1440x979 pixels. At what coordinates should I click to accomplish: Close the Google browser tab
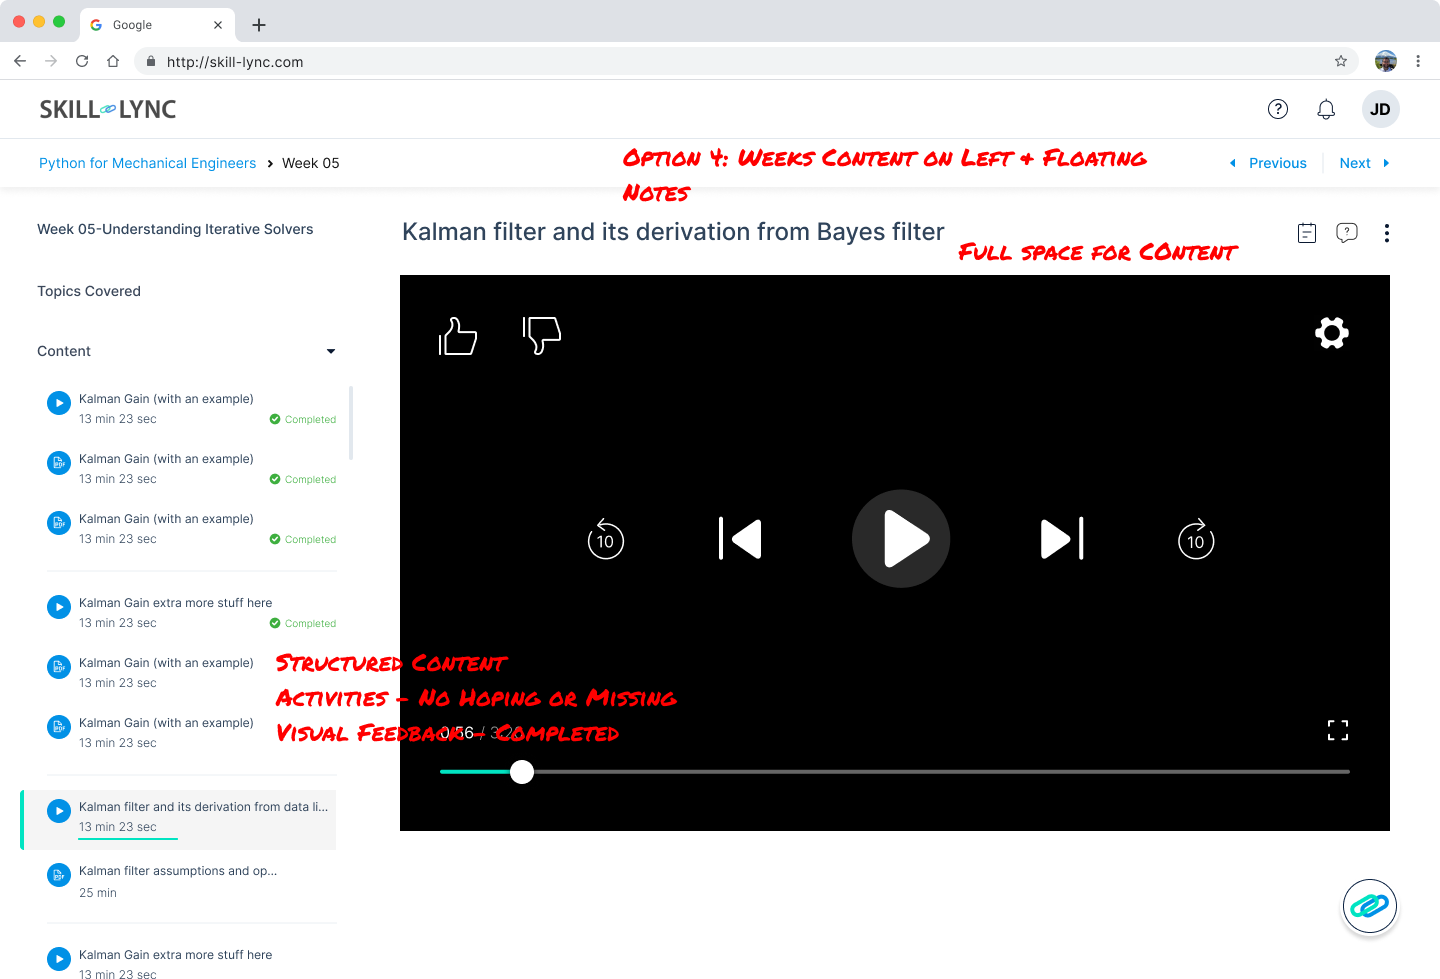[x=218, y=25]
